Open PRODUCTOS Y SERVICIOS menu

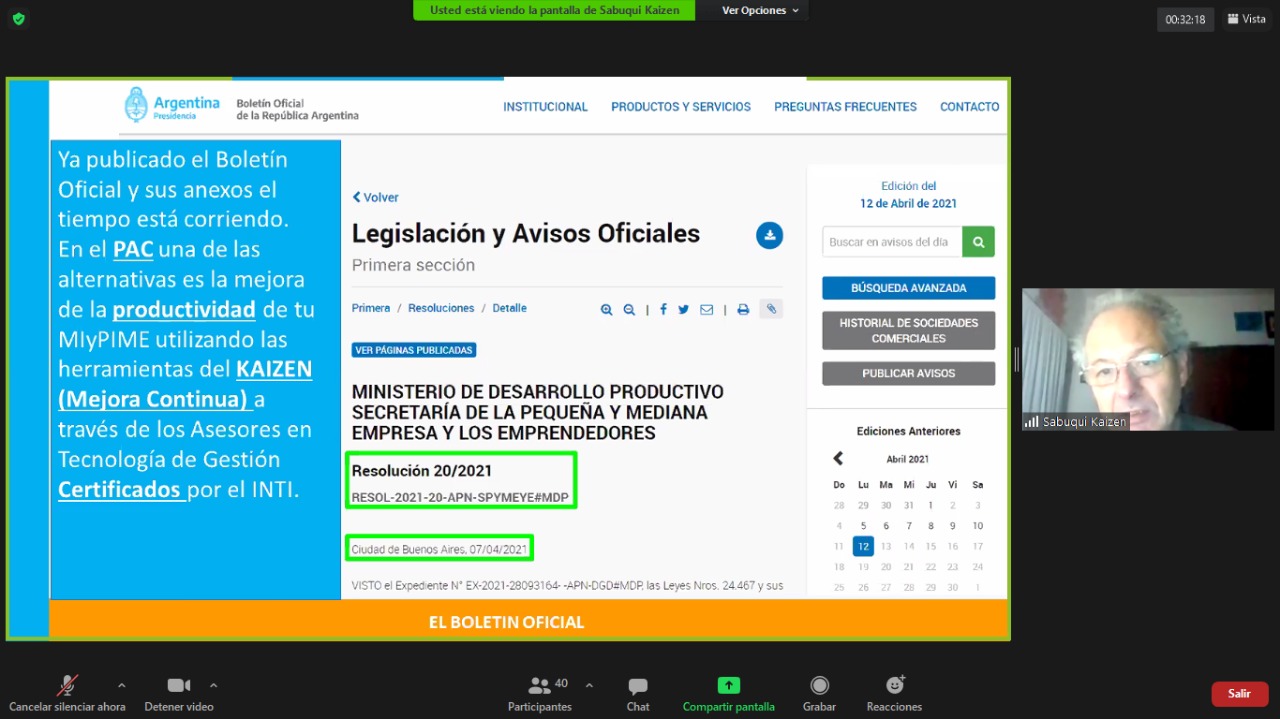(x=681, y=107)
